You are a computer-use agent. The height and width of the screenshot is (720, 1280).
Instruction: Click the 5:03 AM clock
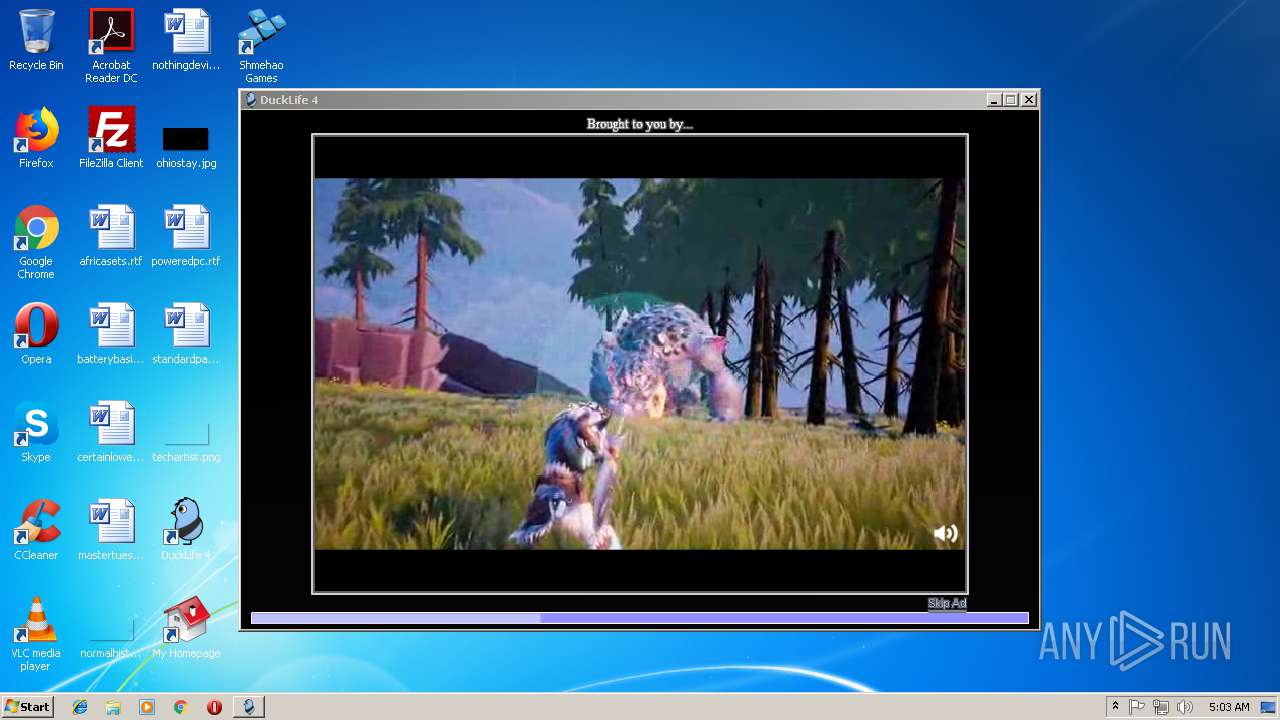(x=1229, y=707)
